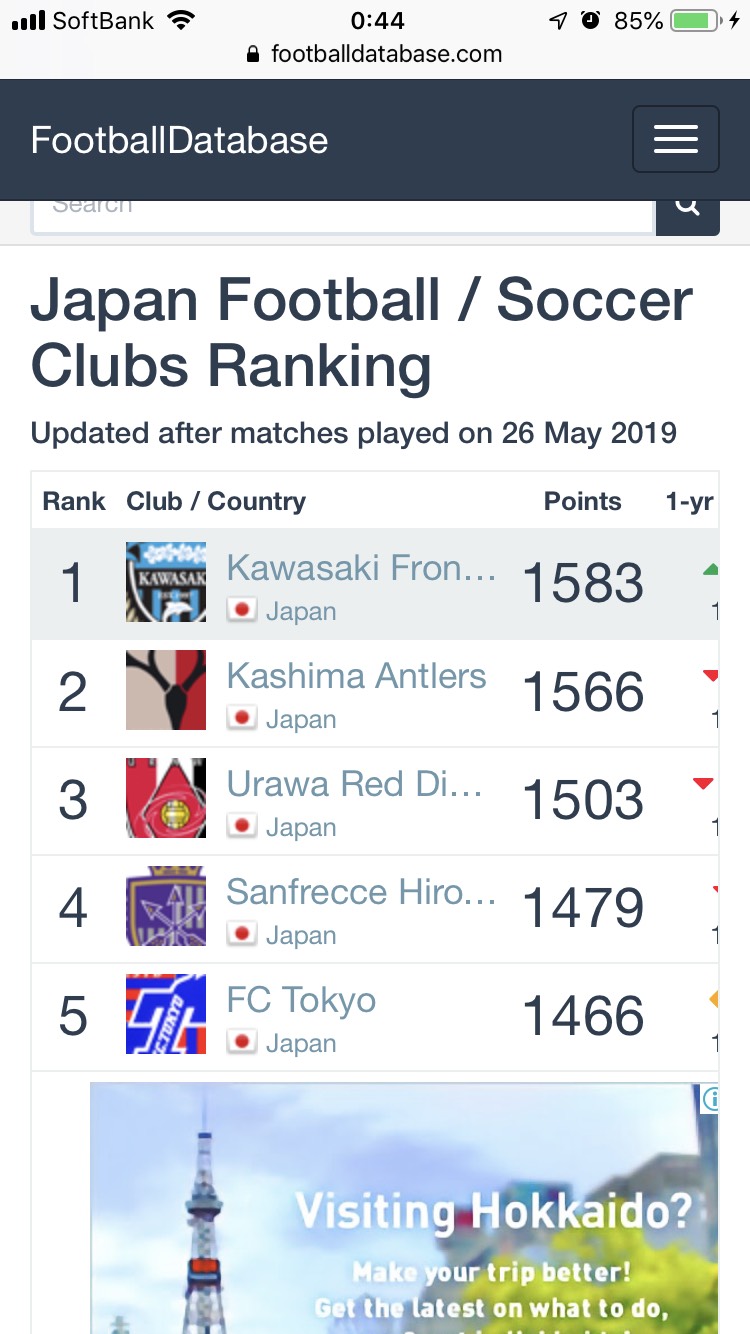The width and height of the screenshot is (750, 1334).
Task: Tap the FC Tokyo club crest
Action: tap(166, 1014)
